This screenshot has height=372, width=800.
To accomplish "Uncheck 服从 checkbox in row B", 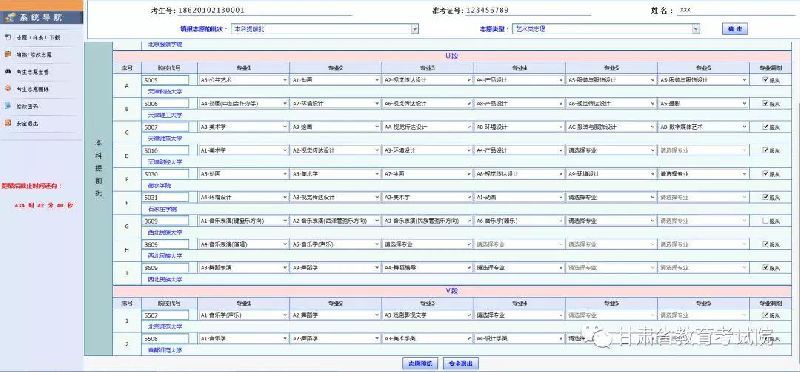I will pyautogui.click(x=765, y=103).
